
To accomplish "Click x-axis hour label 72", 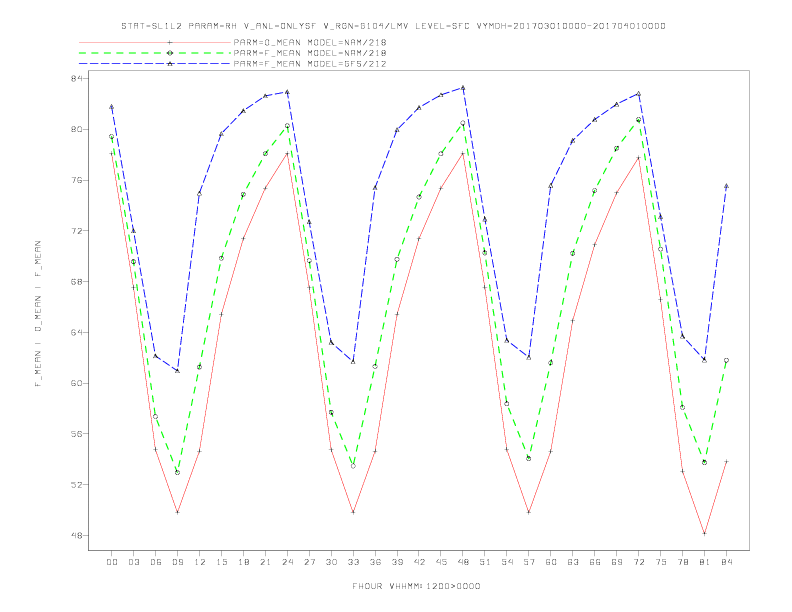I will [x=638, y=562].
